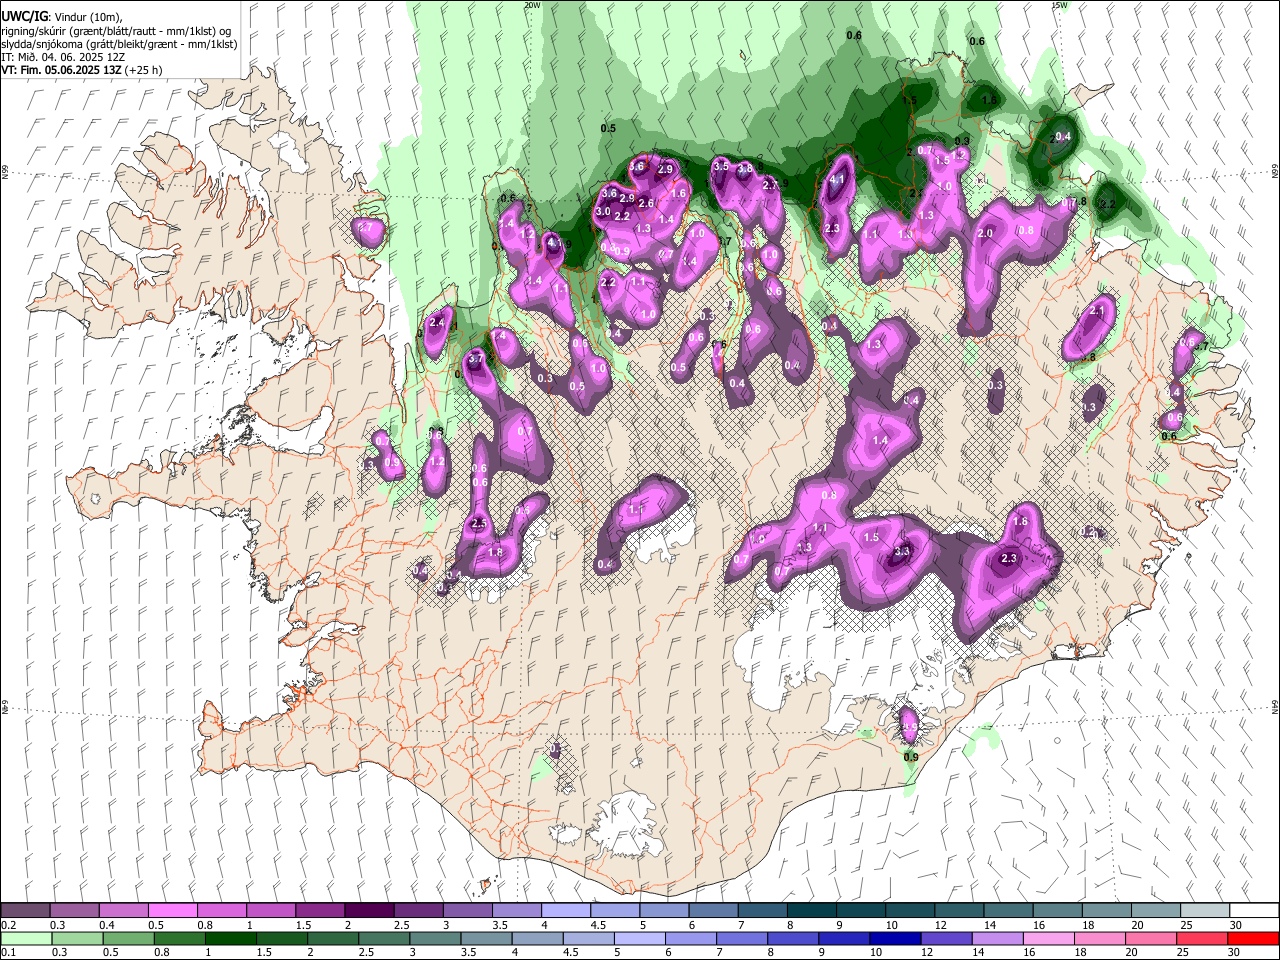The height and width of the screenshot is (960, 1280).
Task: Select the 6–7 slate-blue swatch in upper legend
Action: tap(713, 911)
